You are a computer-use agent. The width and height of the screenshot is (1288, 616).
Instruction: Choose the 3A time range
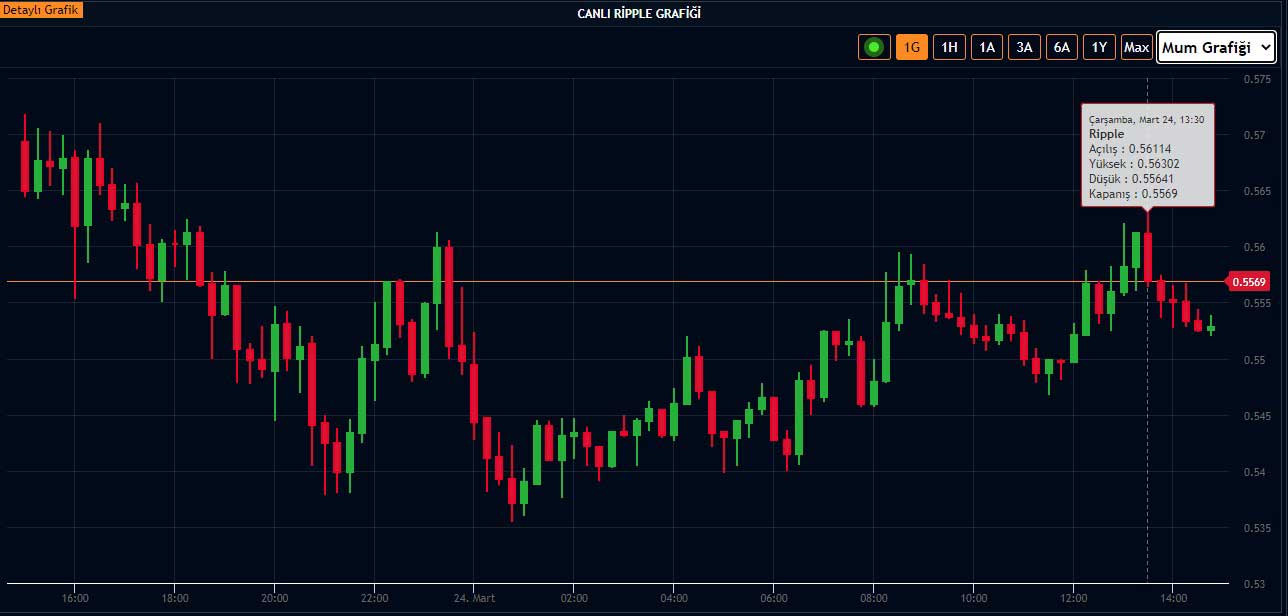pyautogui.click(x=1024, y=46)
